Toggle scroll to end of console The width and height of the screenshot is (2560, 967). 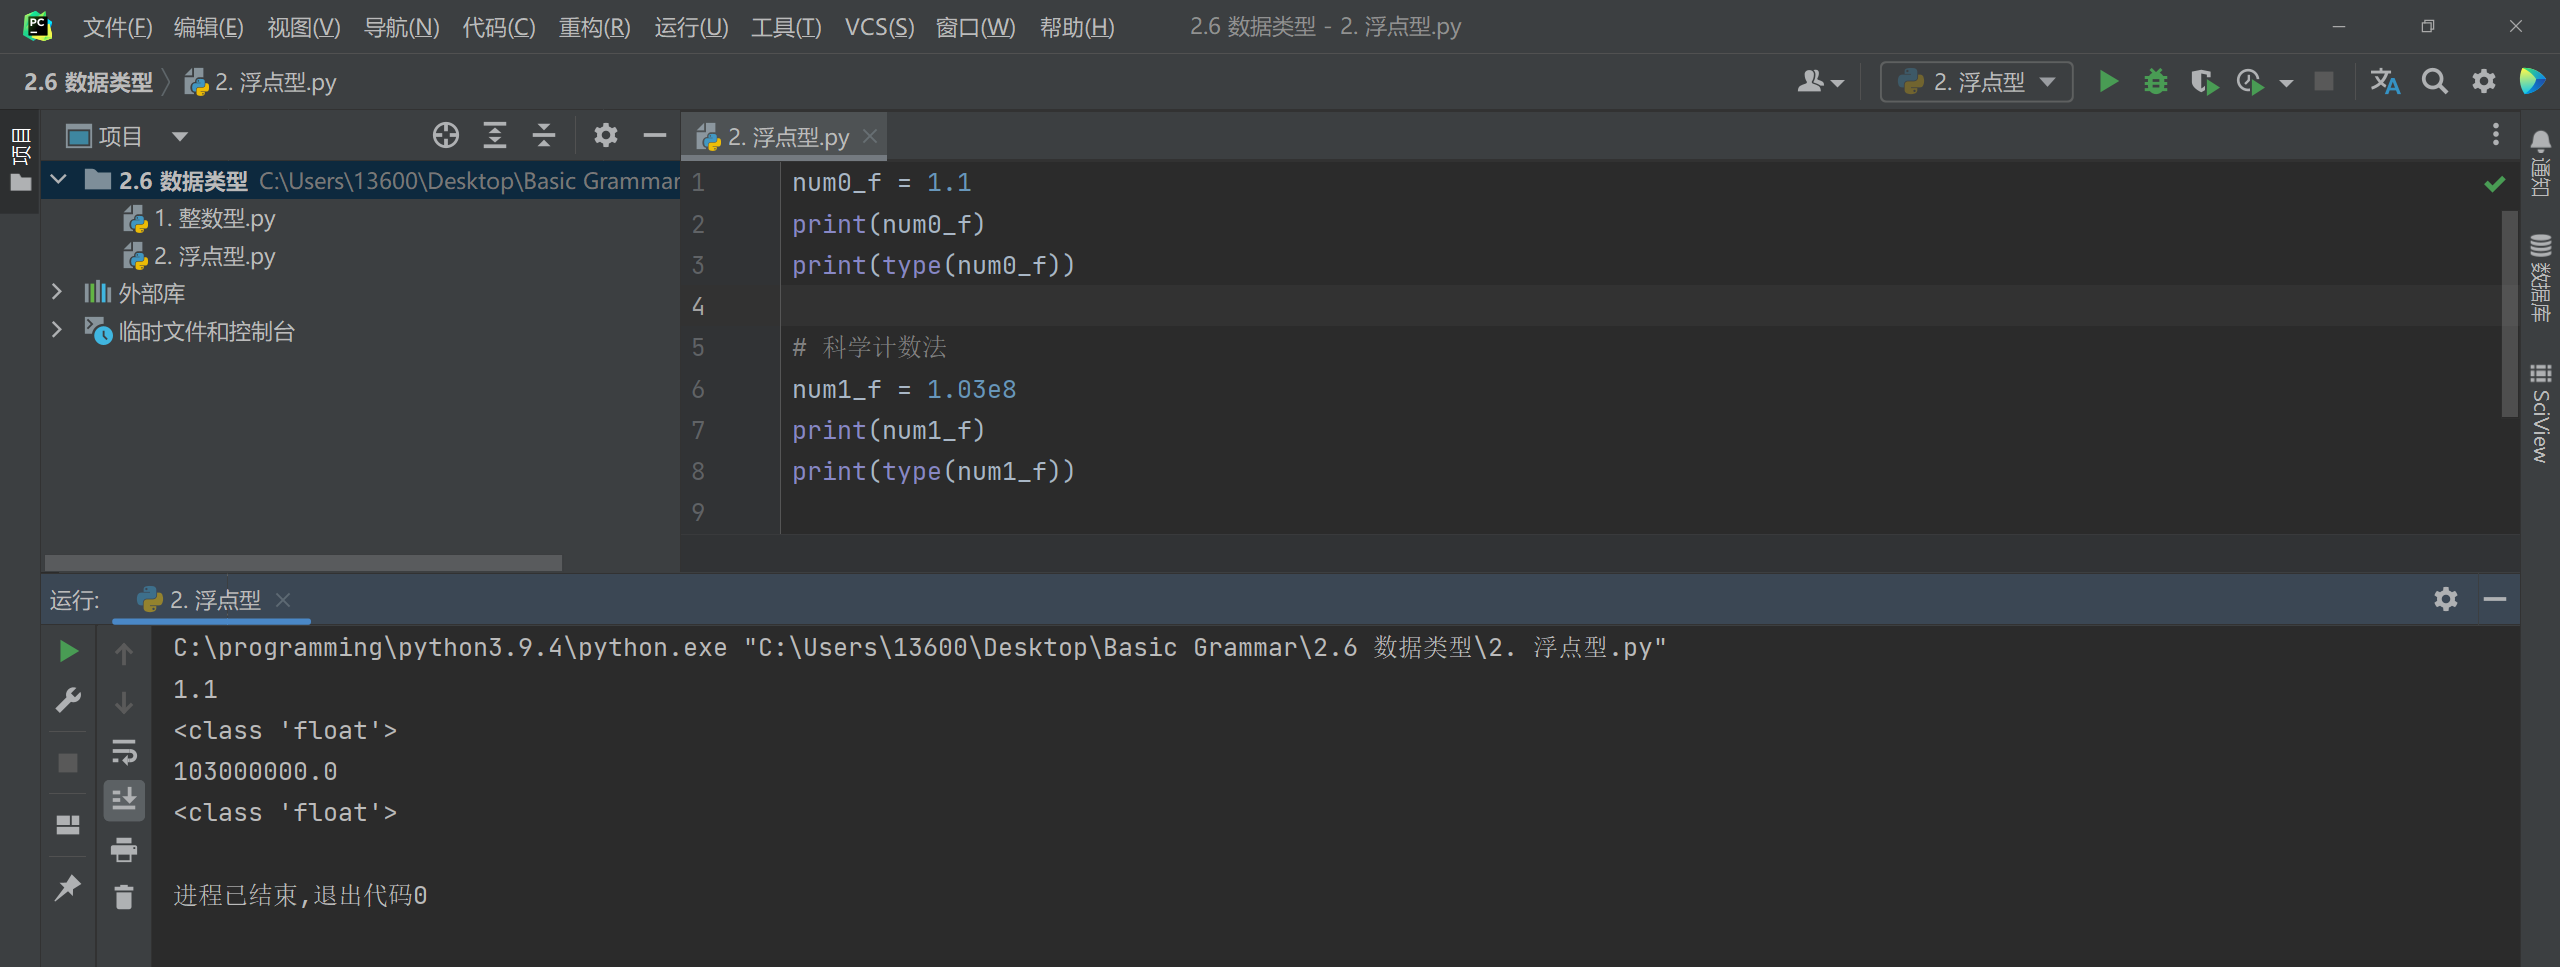click(124, 800)
